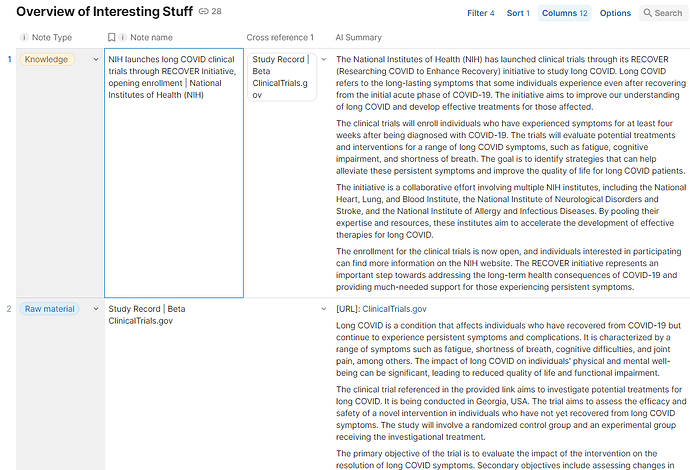Select the Knowledge note type tag
Screen dimensions: 690x470
coord(46,60)
